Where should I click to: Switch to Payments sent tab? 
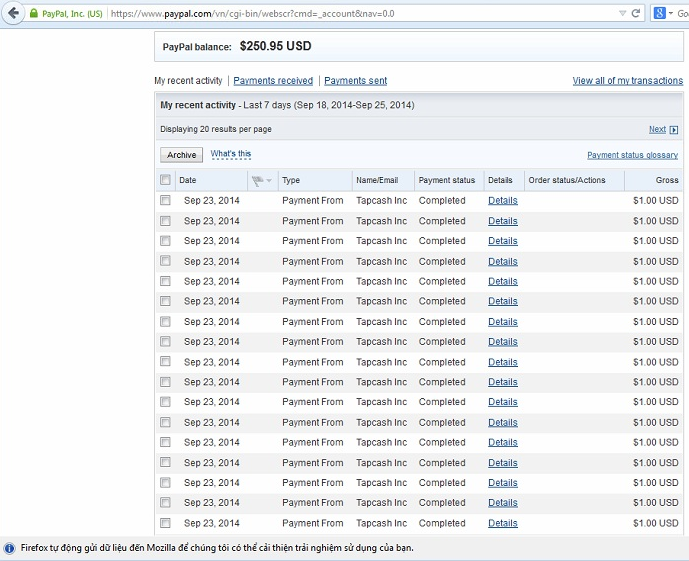click(355, 81)
